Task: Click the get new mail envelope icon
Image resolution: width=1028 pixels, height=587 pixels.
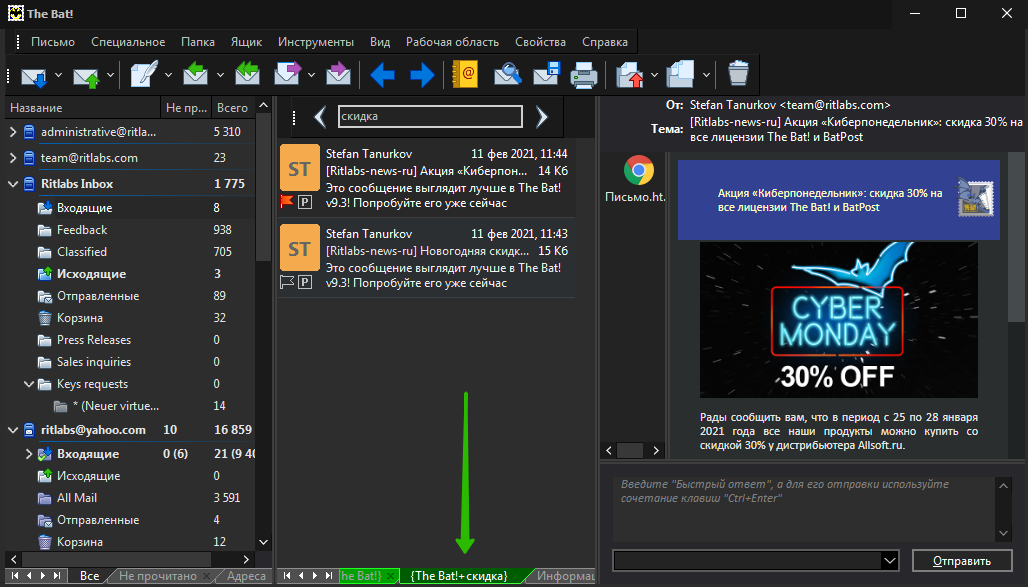Action: click(34, 75)
